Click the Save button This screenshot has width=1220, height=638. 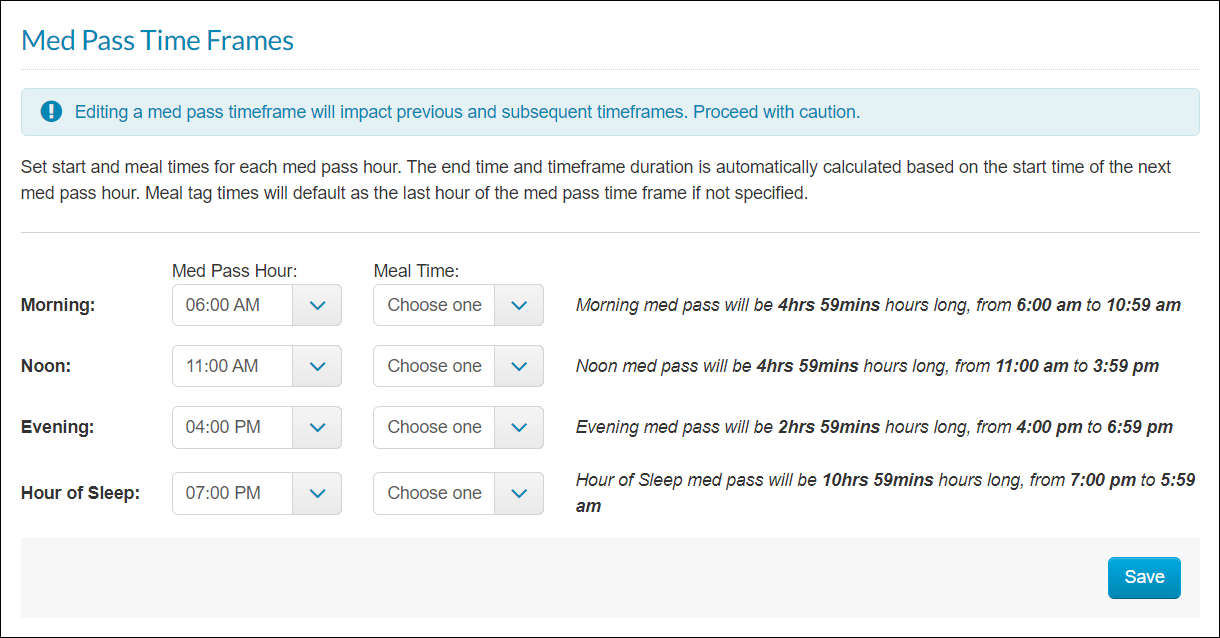tap(1144, 577)
